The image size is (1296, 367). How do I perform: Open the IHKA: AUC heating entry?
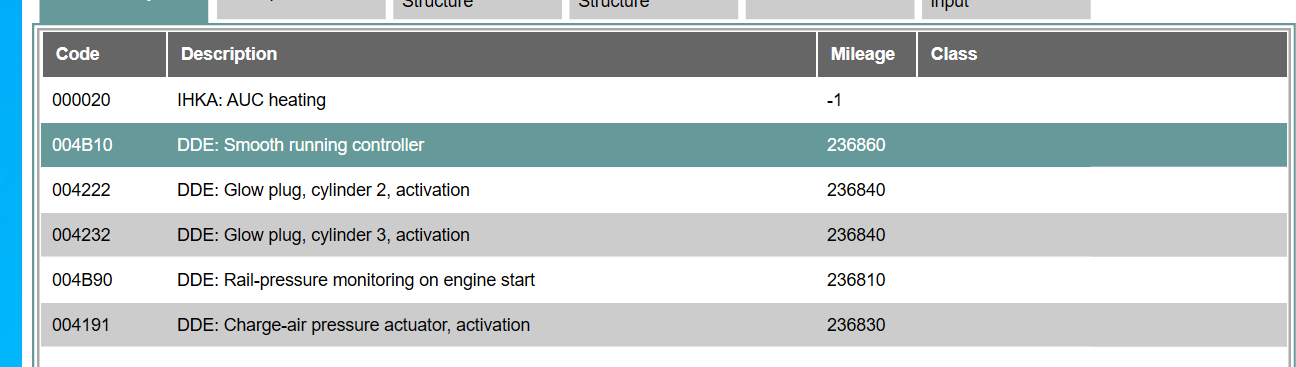coord(251,100)
